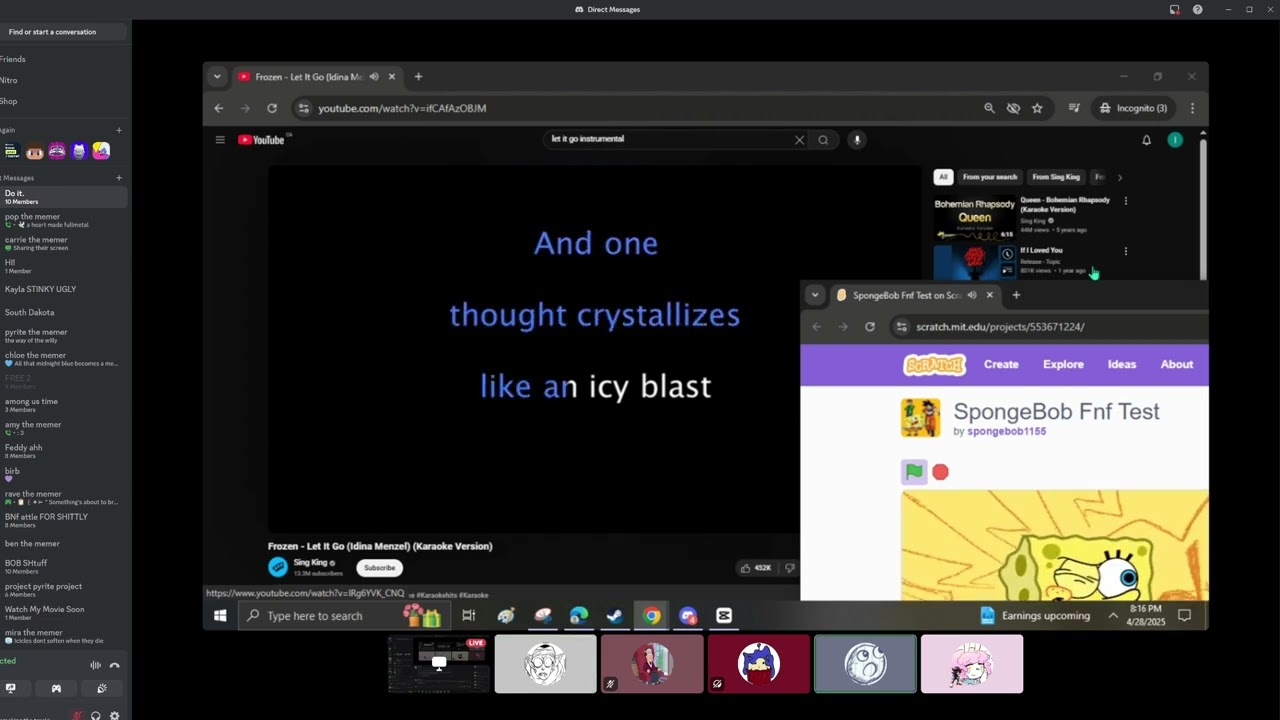Open the Incognito (3) indicator
The width and height of the screenshot is (1280, 720).
(1133, 108)
